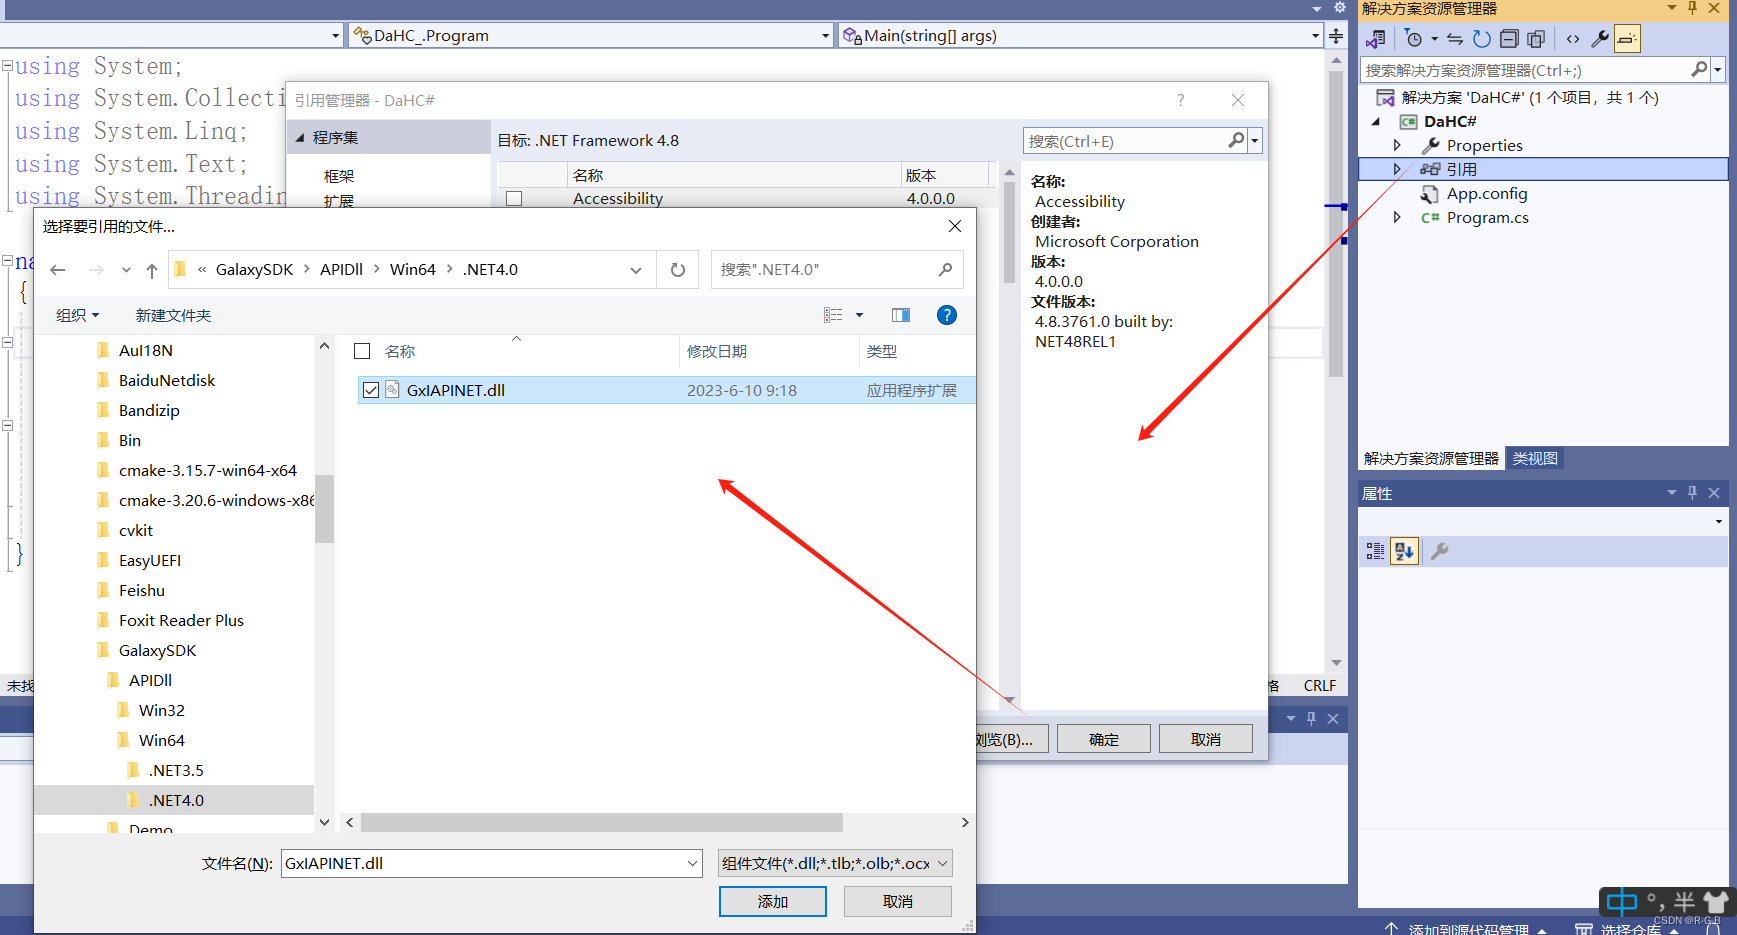Switch to 解决方案资源管理器 tab
Image resolution: width=1737 pixels, height=935 pixels.
point(1431,458)
